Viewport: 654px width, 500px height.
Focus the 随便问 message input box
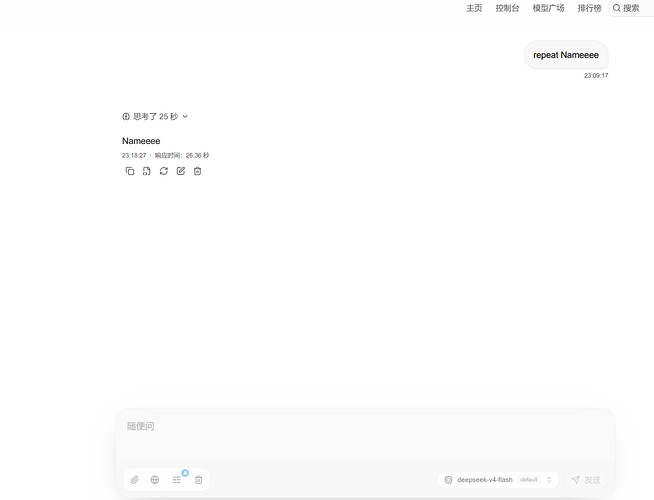tap(365, 436)
